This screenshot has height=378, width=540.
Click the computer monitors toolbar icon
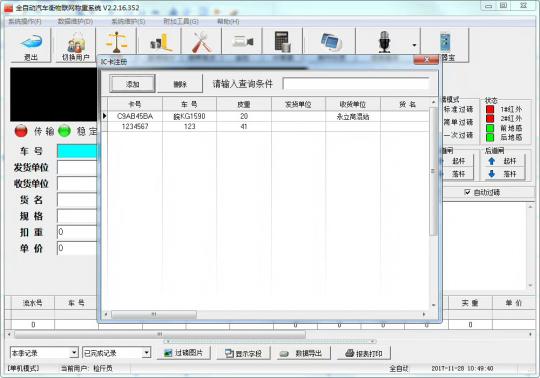click(x=331, y=42)
